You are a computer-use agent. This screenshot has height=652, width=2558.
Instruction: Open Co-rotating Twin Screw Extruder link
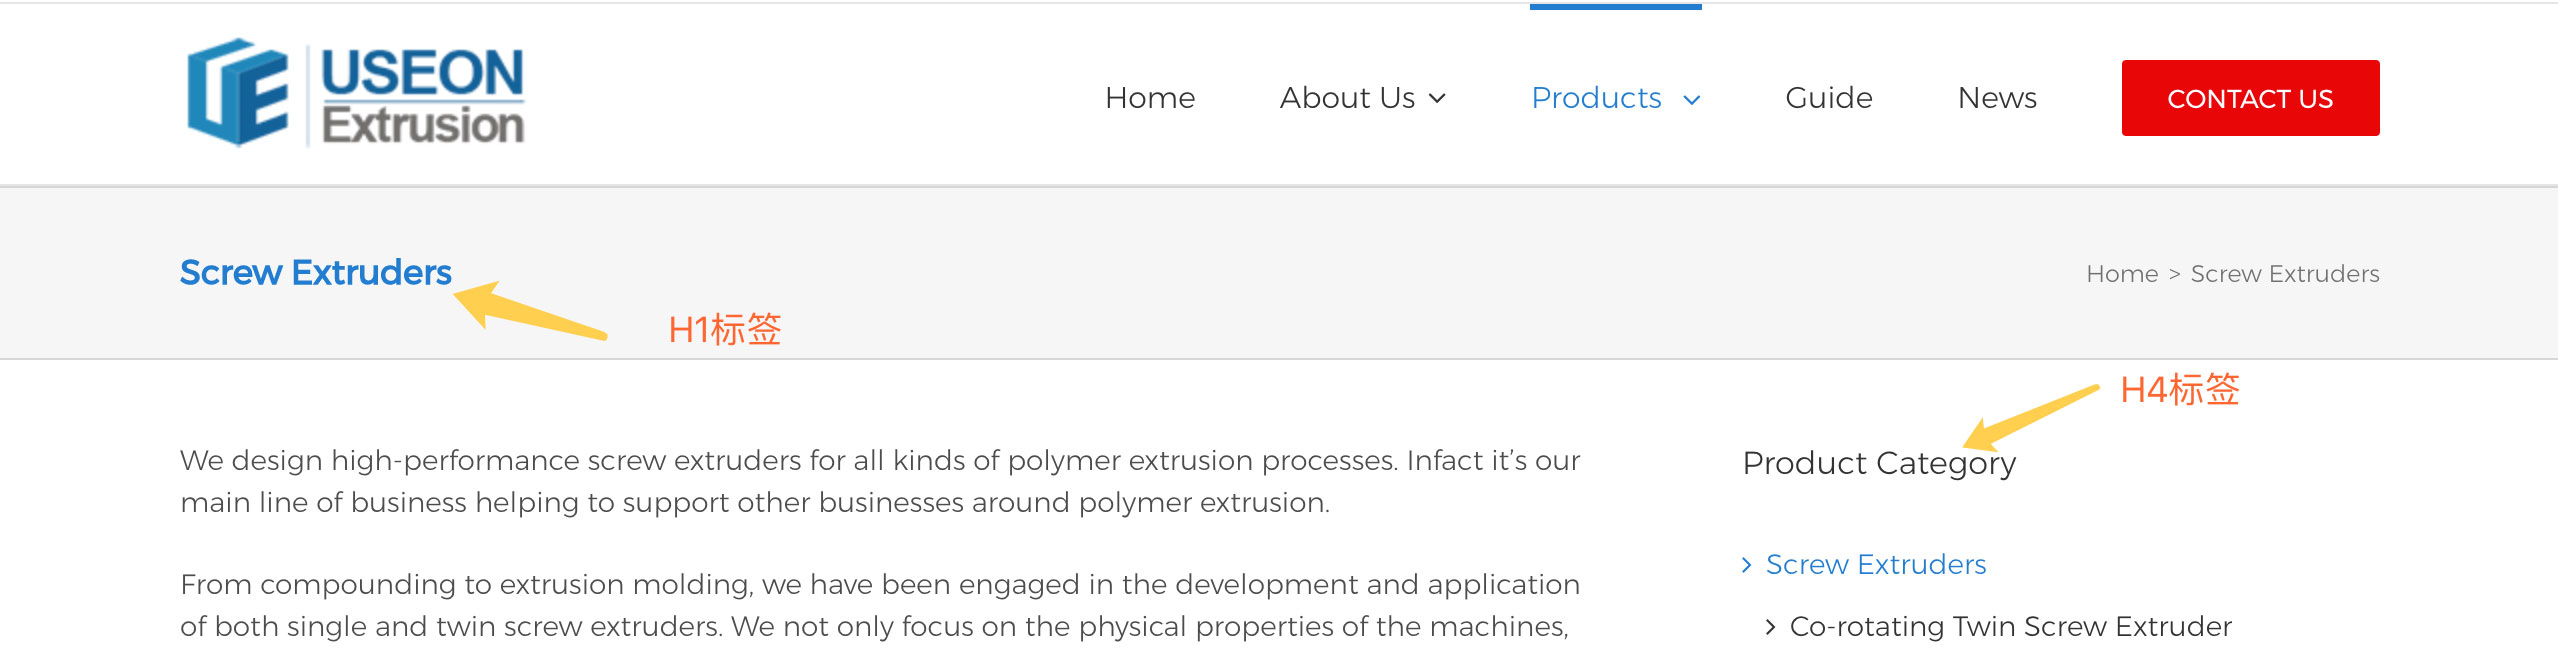point(2010,626)
